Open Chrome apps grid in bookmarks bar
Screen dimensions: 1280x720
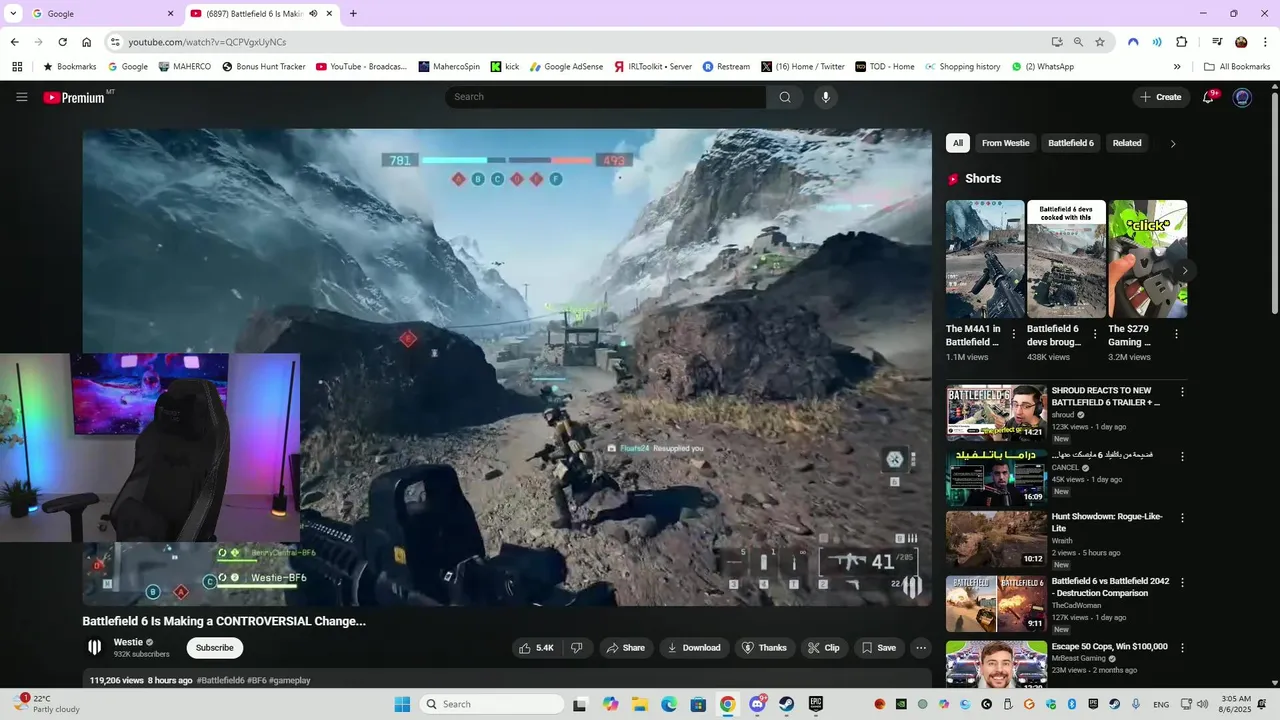tap(17, 67)
